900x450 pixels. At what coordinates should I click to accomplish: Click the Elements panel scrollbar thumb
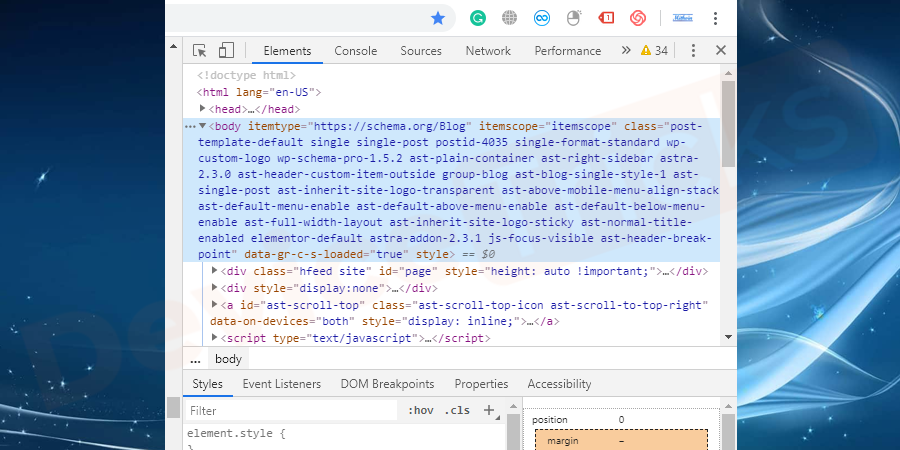(x=728, y=123)
